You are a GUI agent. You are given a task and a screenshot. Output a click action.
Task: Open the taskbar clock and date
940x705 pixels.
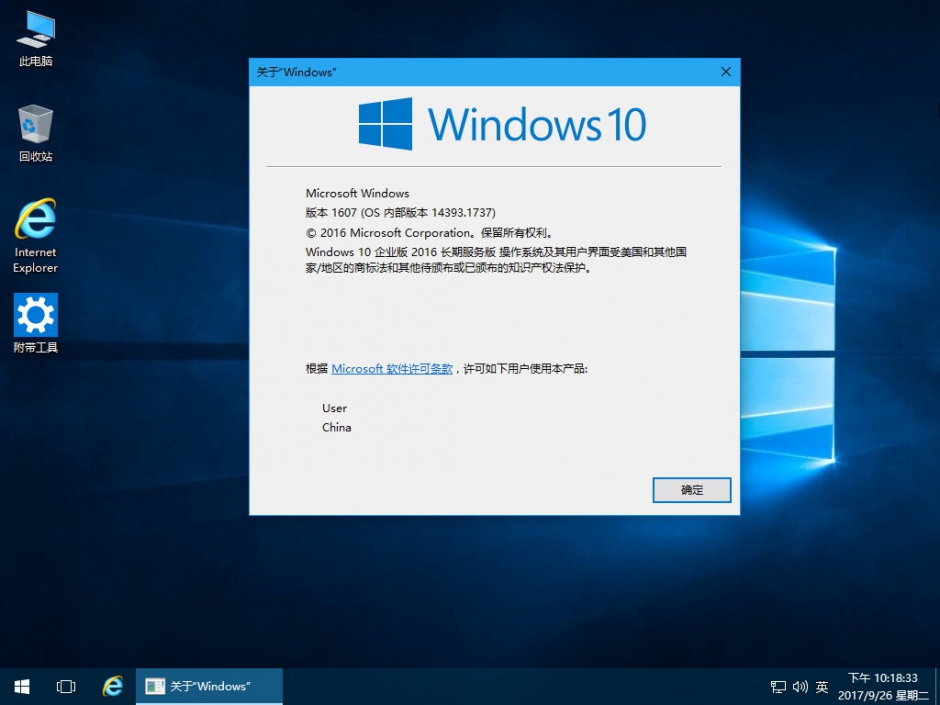[883, 686]
